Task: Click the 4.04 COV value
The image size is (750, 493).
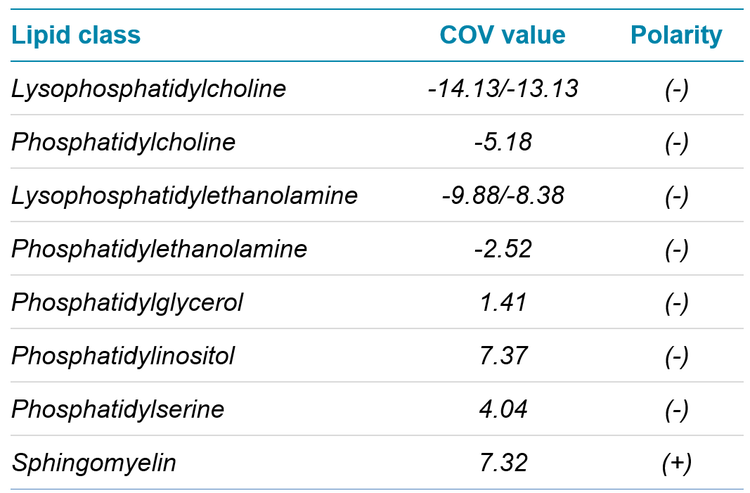Action: [502, 410]
